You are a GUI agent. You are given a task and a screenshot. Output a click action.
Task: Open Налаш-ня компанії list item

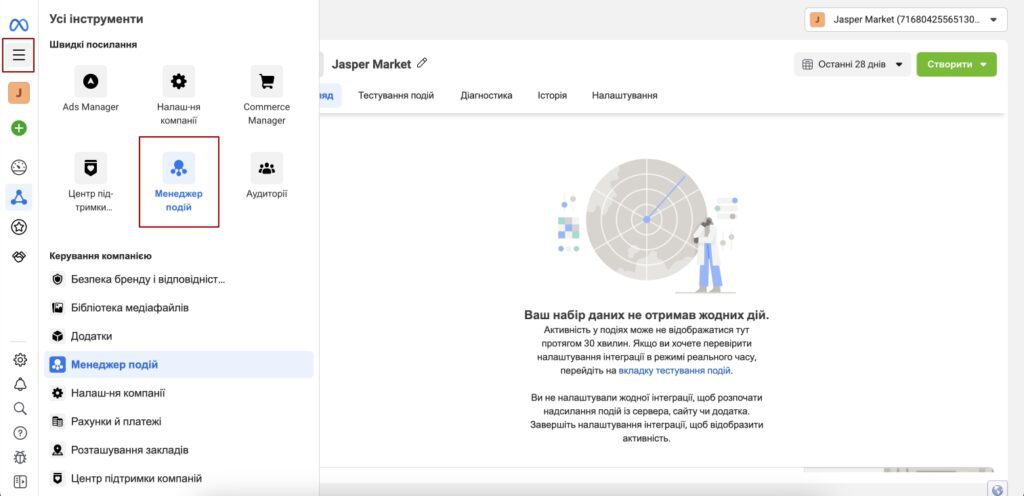[179, 394]
